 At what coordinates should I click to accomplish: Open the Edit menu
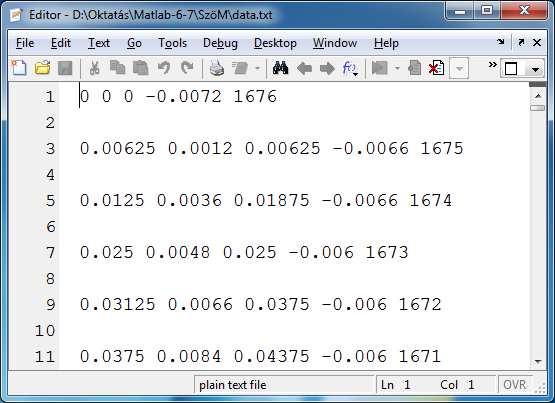(61, 43)
